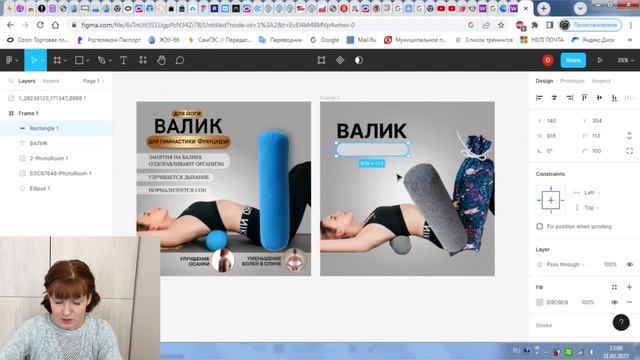Open horizontal constraint Left dropdown
This screenshot has width=640, height=360.
pos(592,193)
